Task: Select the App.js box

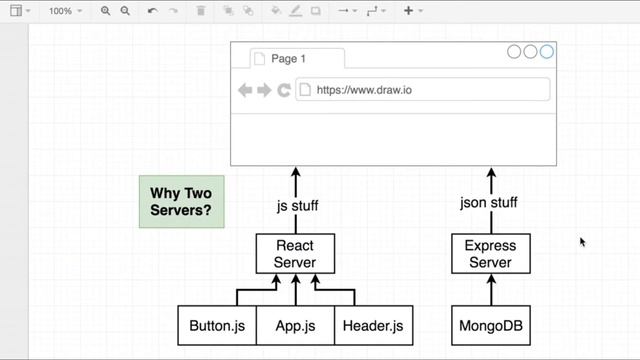Action: click(x=295, y=325)
